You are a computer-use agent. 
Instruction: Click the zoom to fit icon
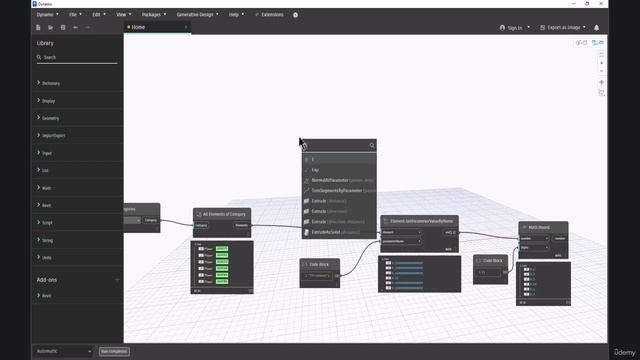point(601,54)
